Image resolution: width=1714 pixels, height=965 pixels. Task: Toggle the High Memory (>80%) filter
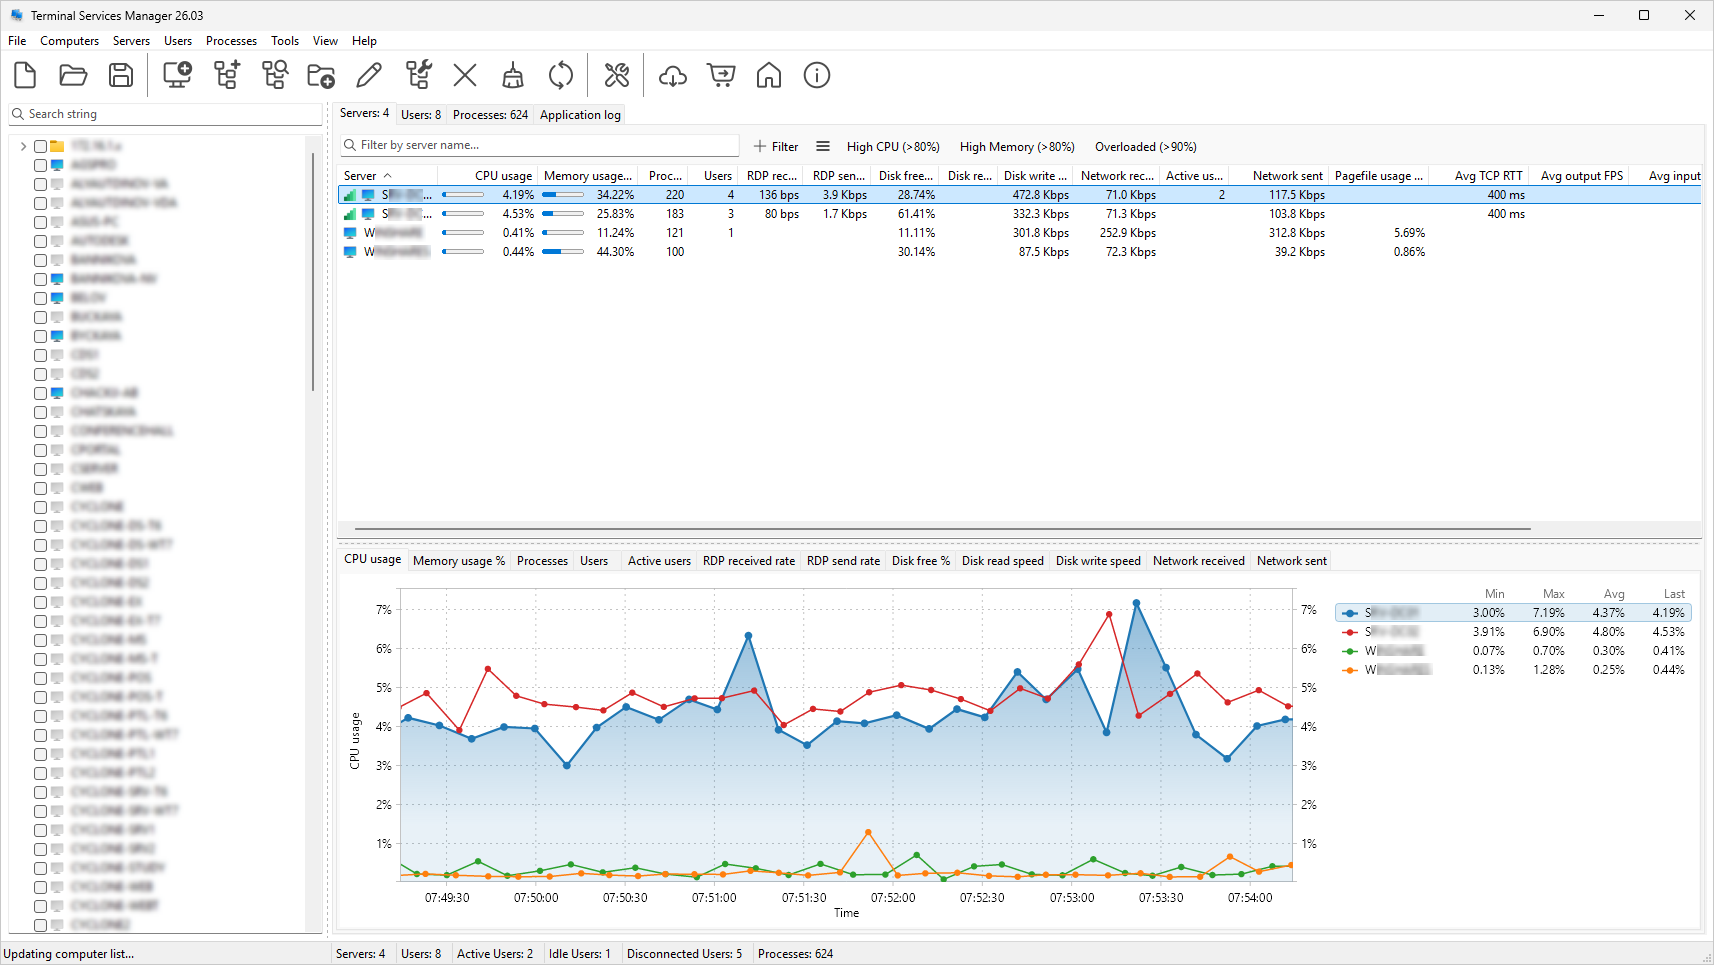[1017, 147]
